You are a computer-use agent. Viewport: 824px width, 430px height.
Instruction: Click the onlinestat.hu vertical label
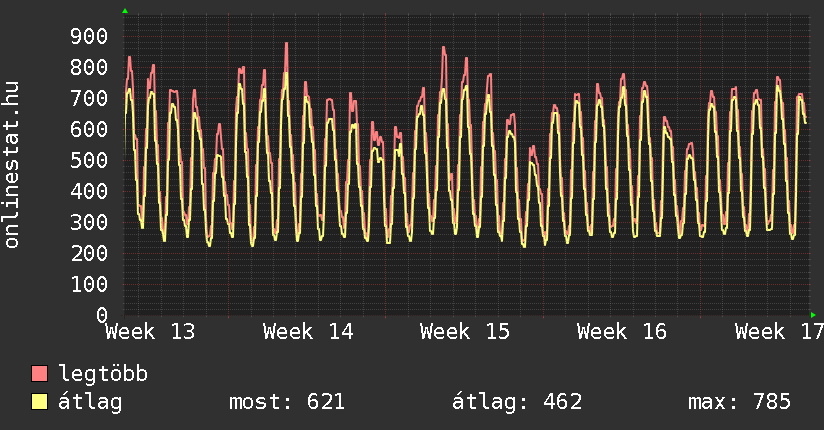coord(13,165)
